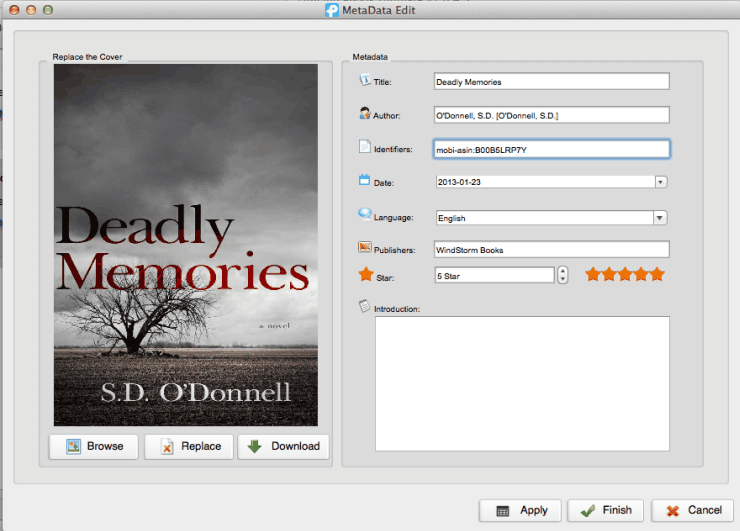Click the Star rating stepper arrows
The width and height of the screenshot is (740, 531).
562,275
